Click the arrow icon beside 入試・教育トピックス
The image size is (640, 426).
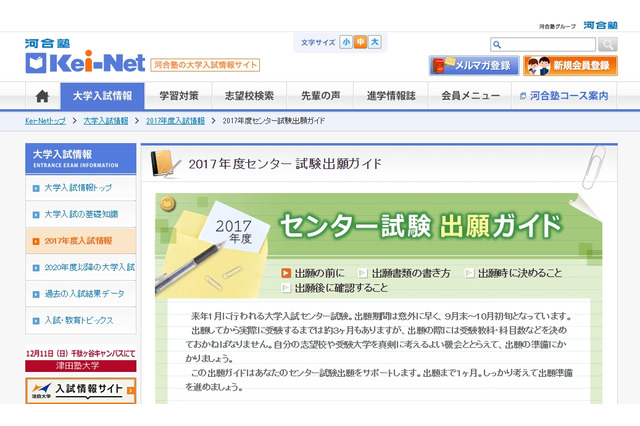coord(36,321)
